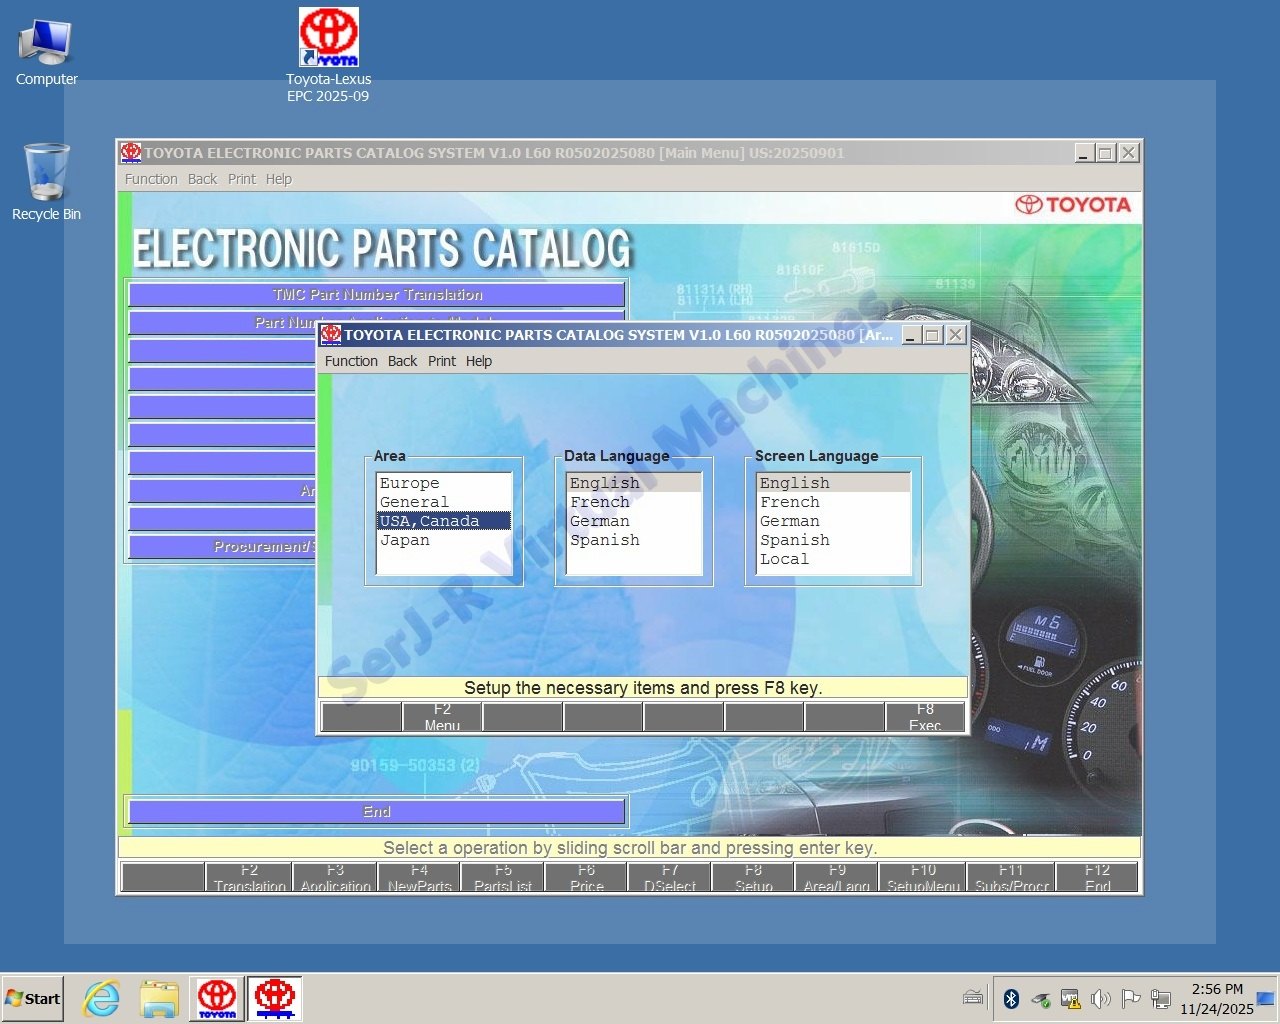Pick Spanish in the Data Language list

605,540
